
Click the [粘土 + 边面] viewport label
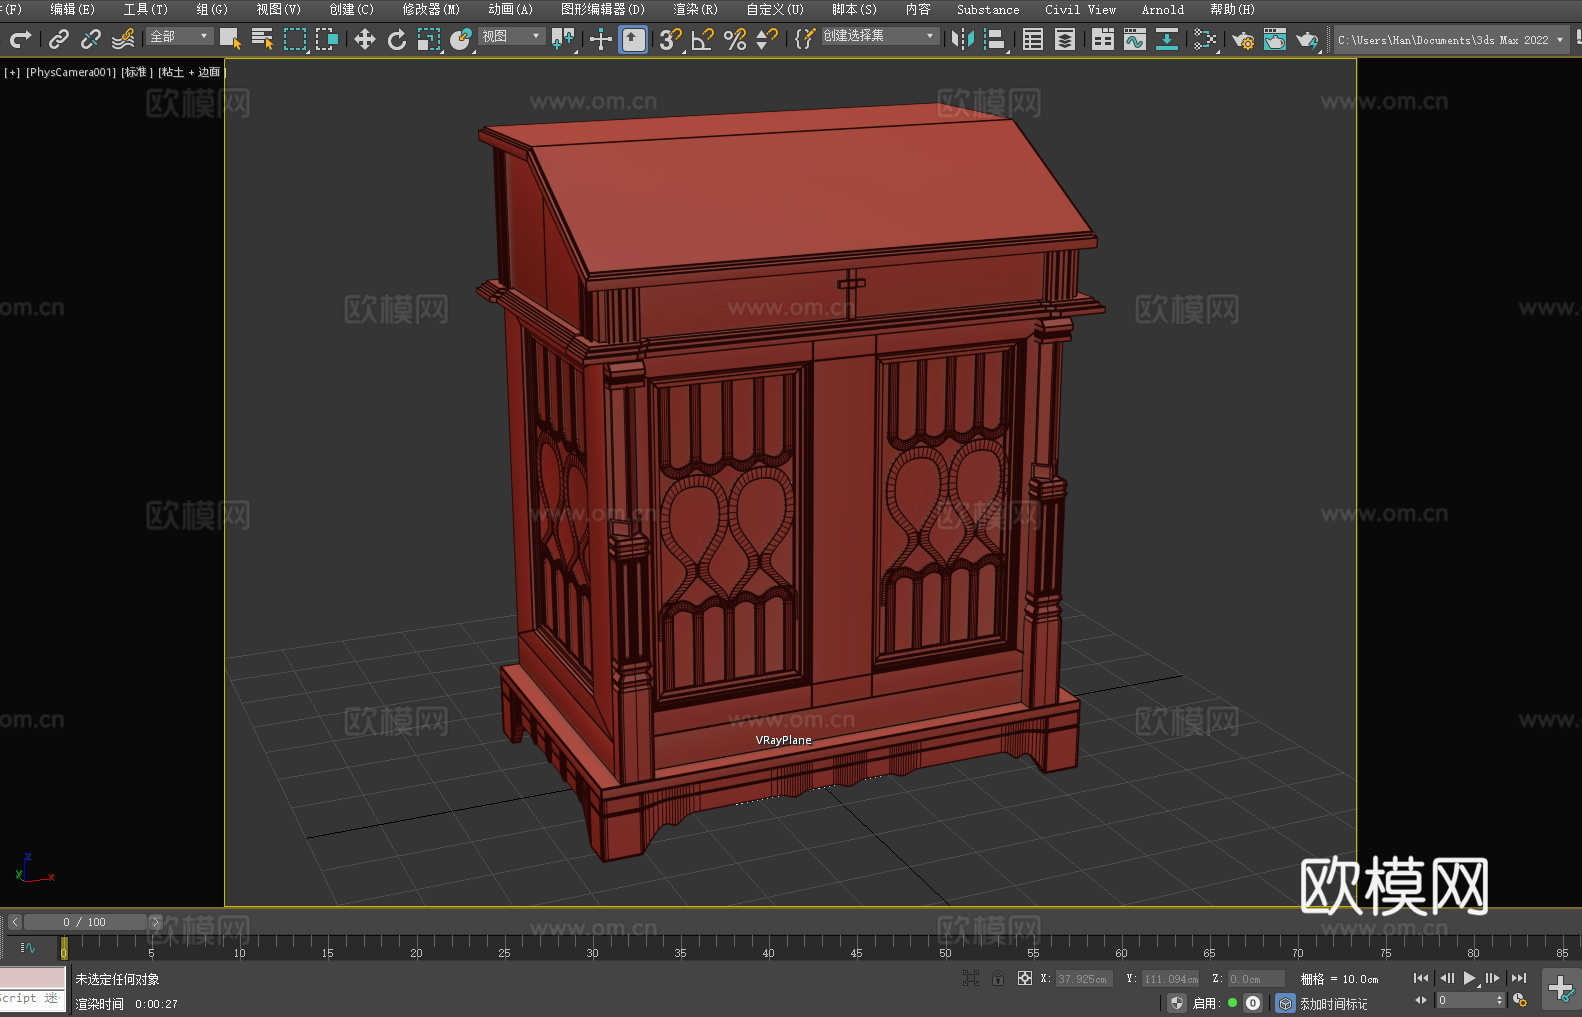coord(192,72)
